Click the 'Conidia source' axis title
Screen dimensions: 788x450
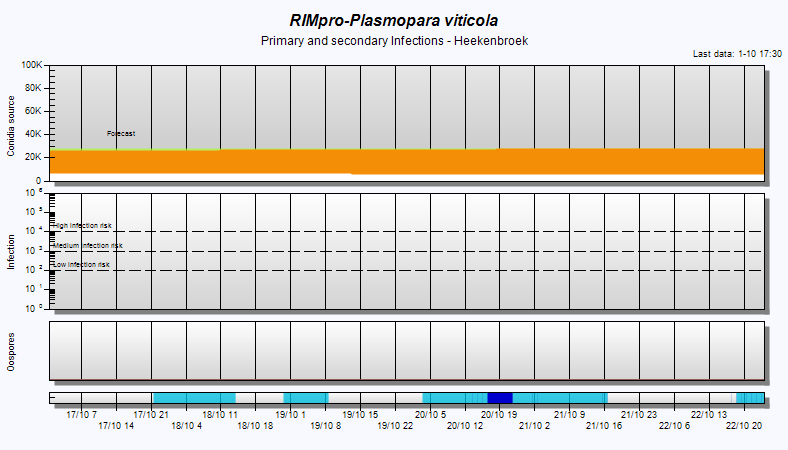(11, 126)
